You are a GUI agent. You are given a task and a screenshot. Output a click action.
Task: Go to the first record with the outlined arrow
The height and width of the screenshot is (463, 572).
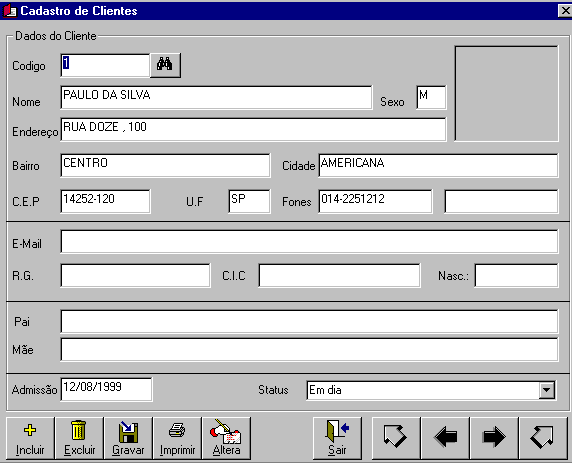point(396,438)
